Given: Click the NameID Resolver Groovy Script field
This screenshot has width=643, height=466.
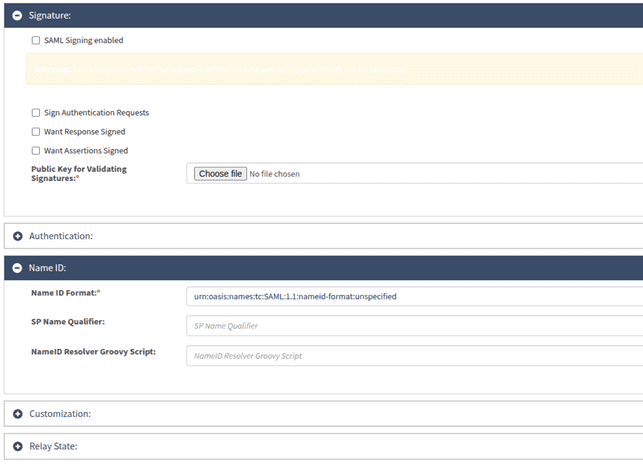Looking at the screenshot, I should click(414, 356).
